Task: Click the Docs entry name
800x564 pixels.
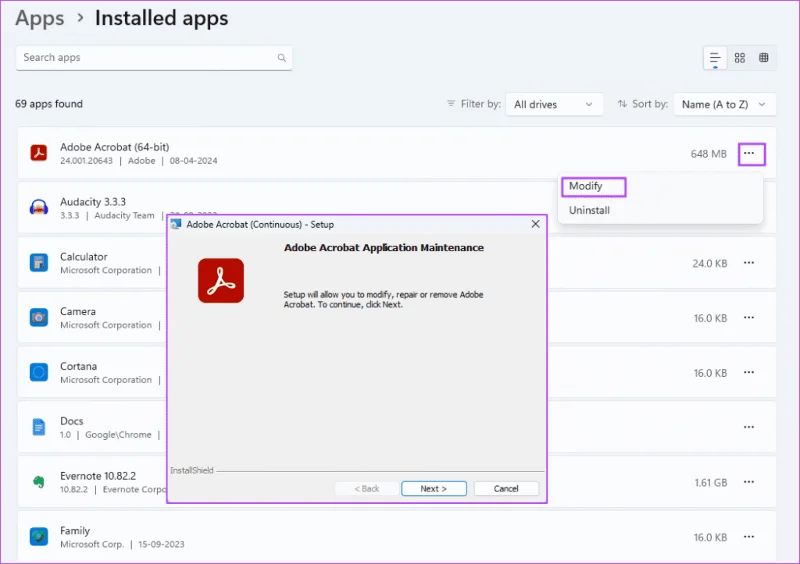Action: pyautogui.click(x=71, y=421)
